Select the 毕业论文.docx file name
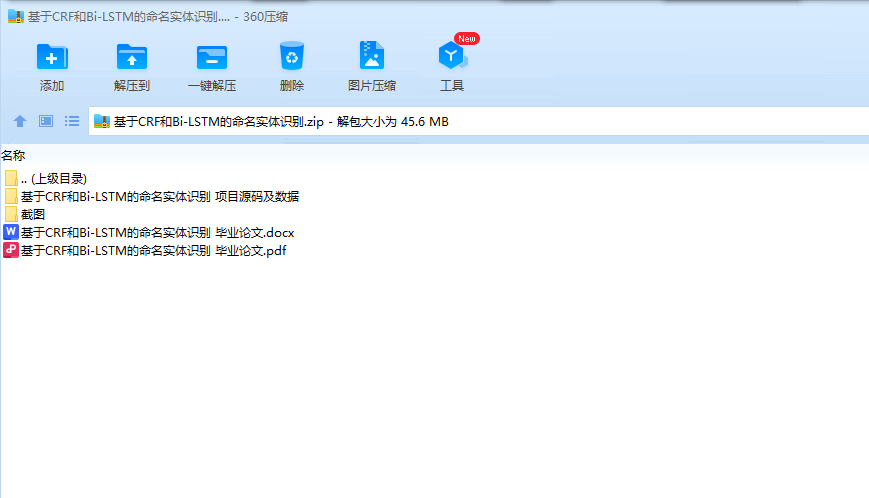 [x=157, y=233]
